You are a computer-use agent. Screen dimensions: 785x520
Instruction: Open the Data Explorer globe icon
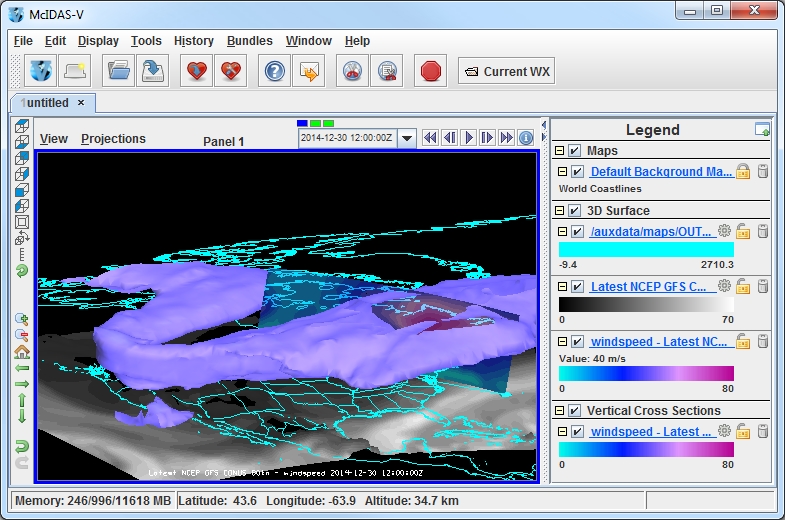(41, 71)
